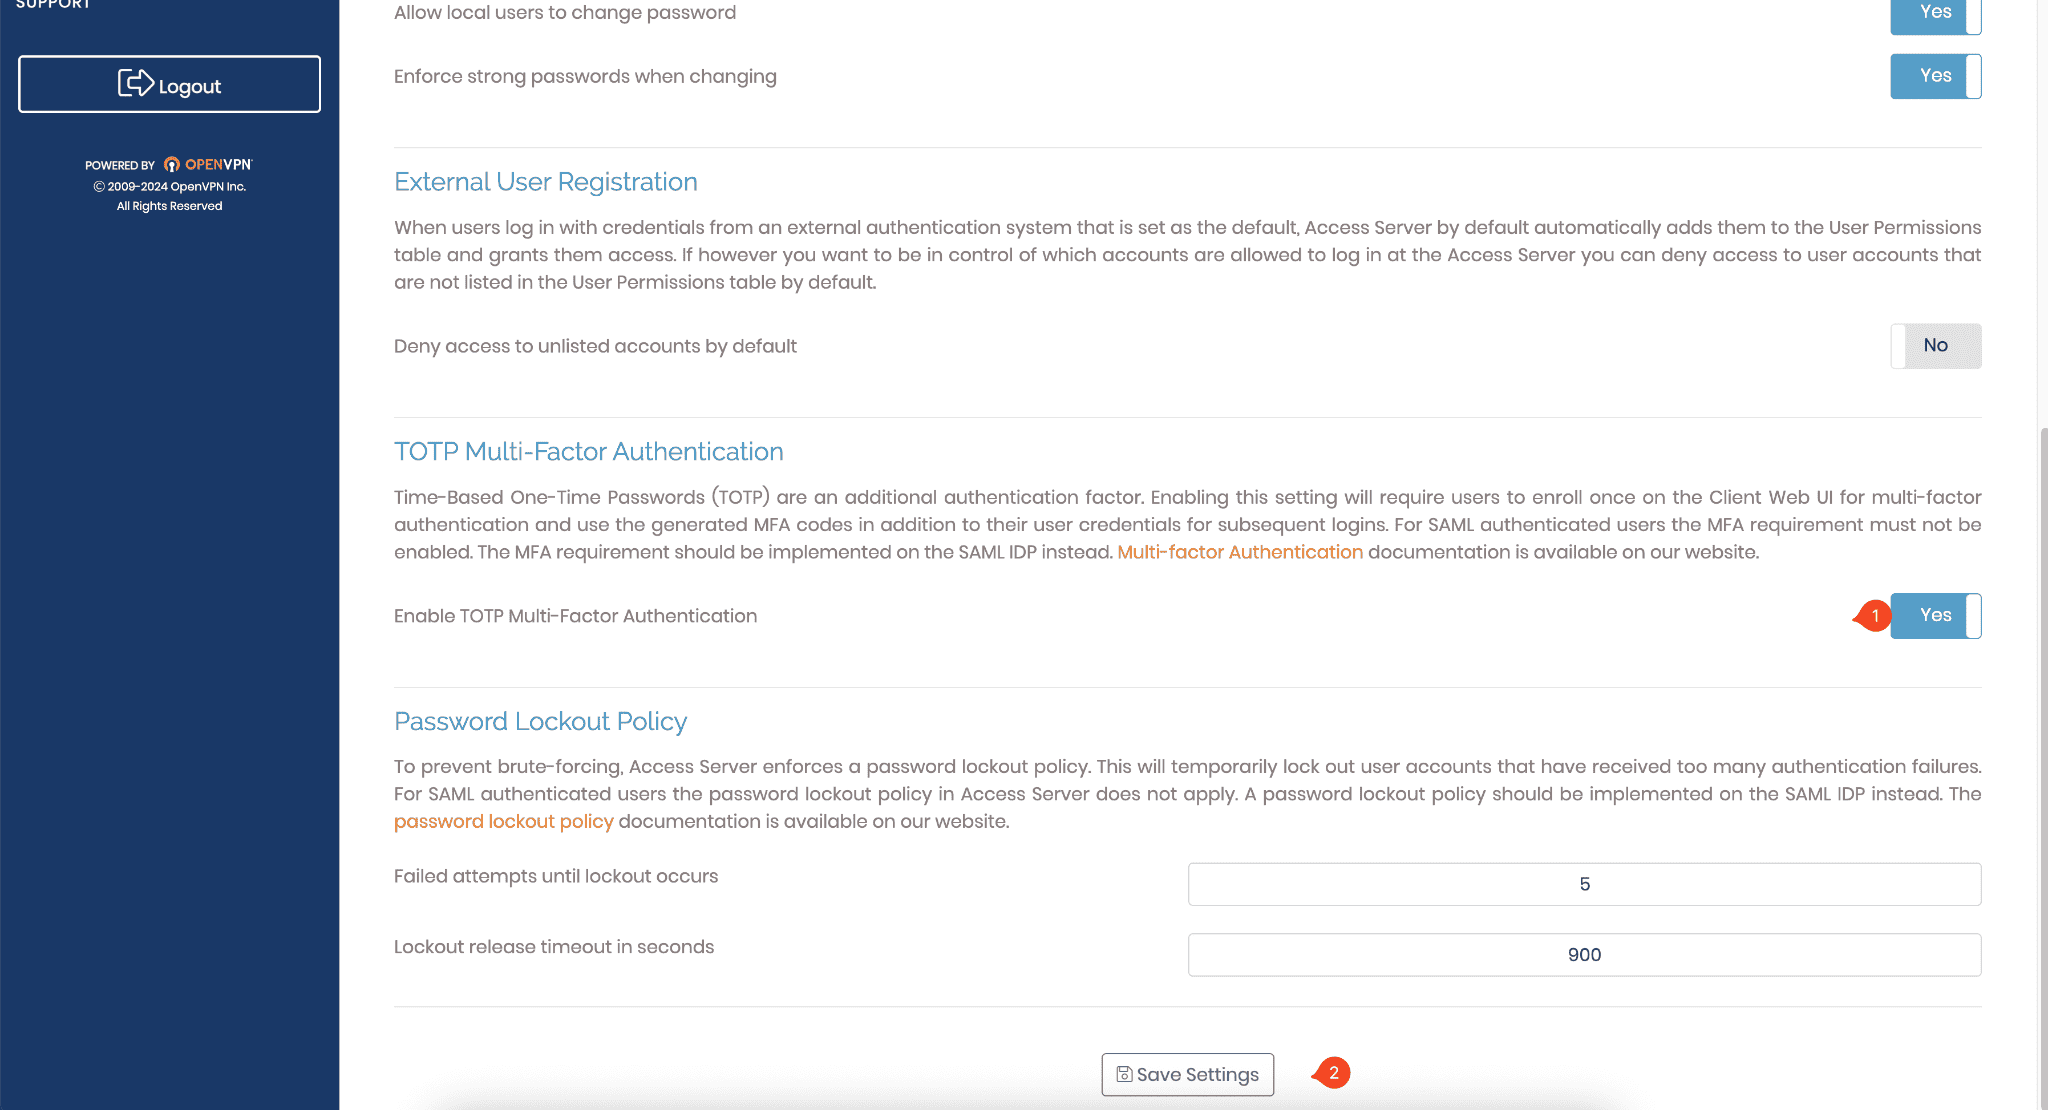Click the Logout arrow icon
Screen dimensions: 2048x1110
pyautogui.click(x=135, y=84)
